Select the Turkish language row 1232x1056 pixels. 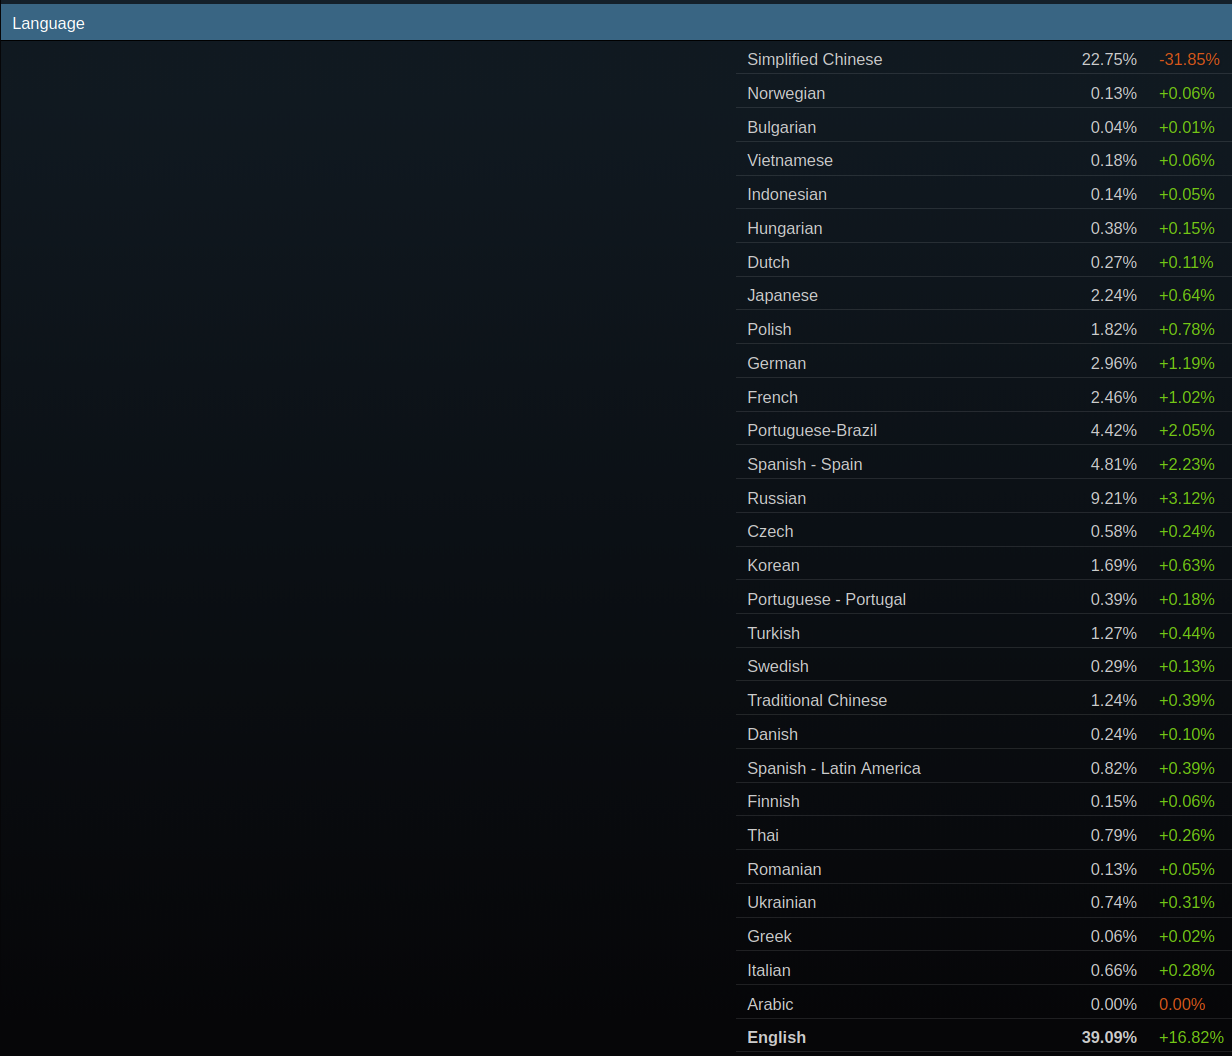pos(984,633)
